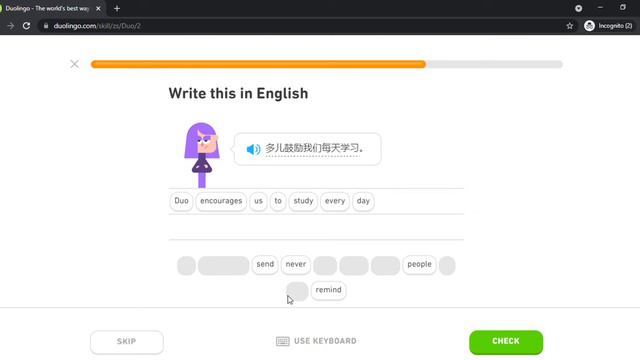The image size is (640, 360).
Task: Click the purple-haired character illustration
Action: [202, 155]
